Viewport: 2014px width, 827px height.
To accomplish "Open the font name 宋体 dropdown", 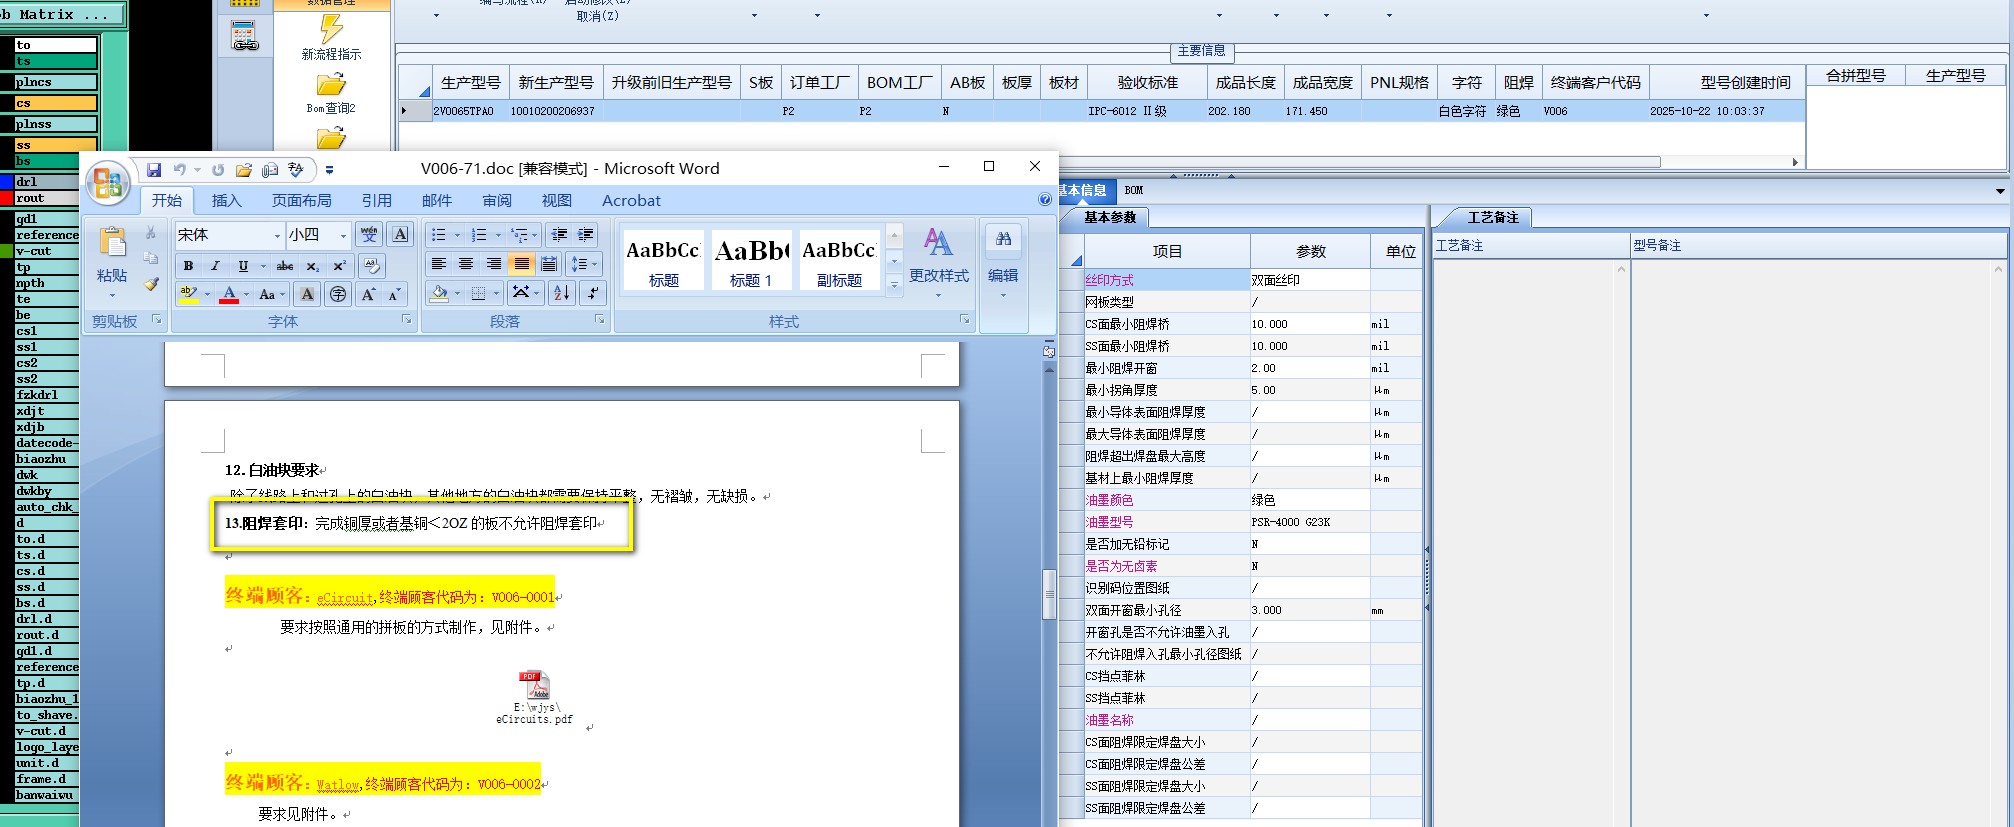I will pyautogui.click(x=277, y=235).
